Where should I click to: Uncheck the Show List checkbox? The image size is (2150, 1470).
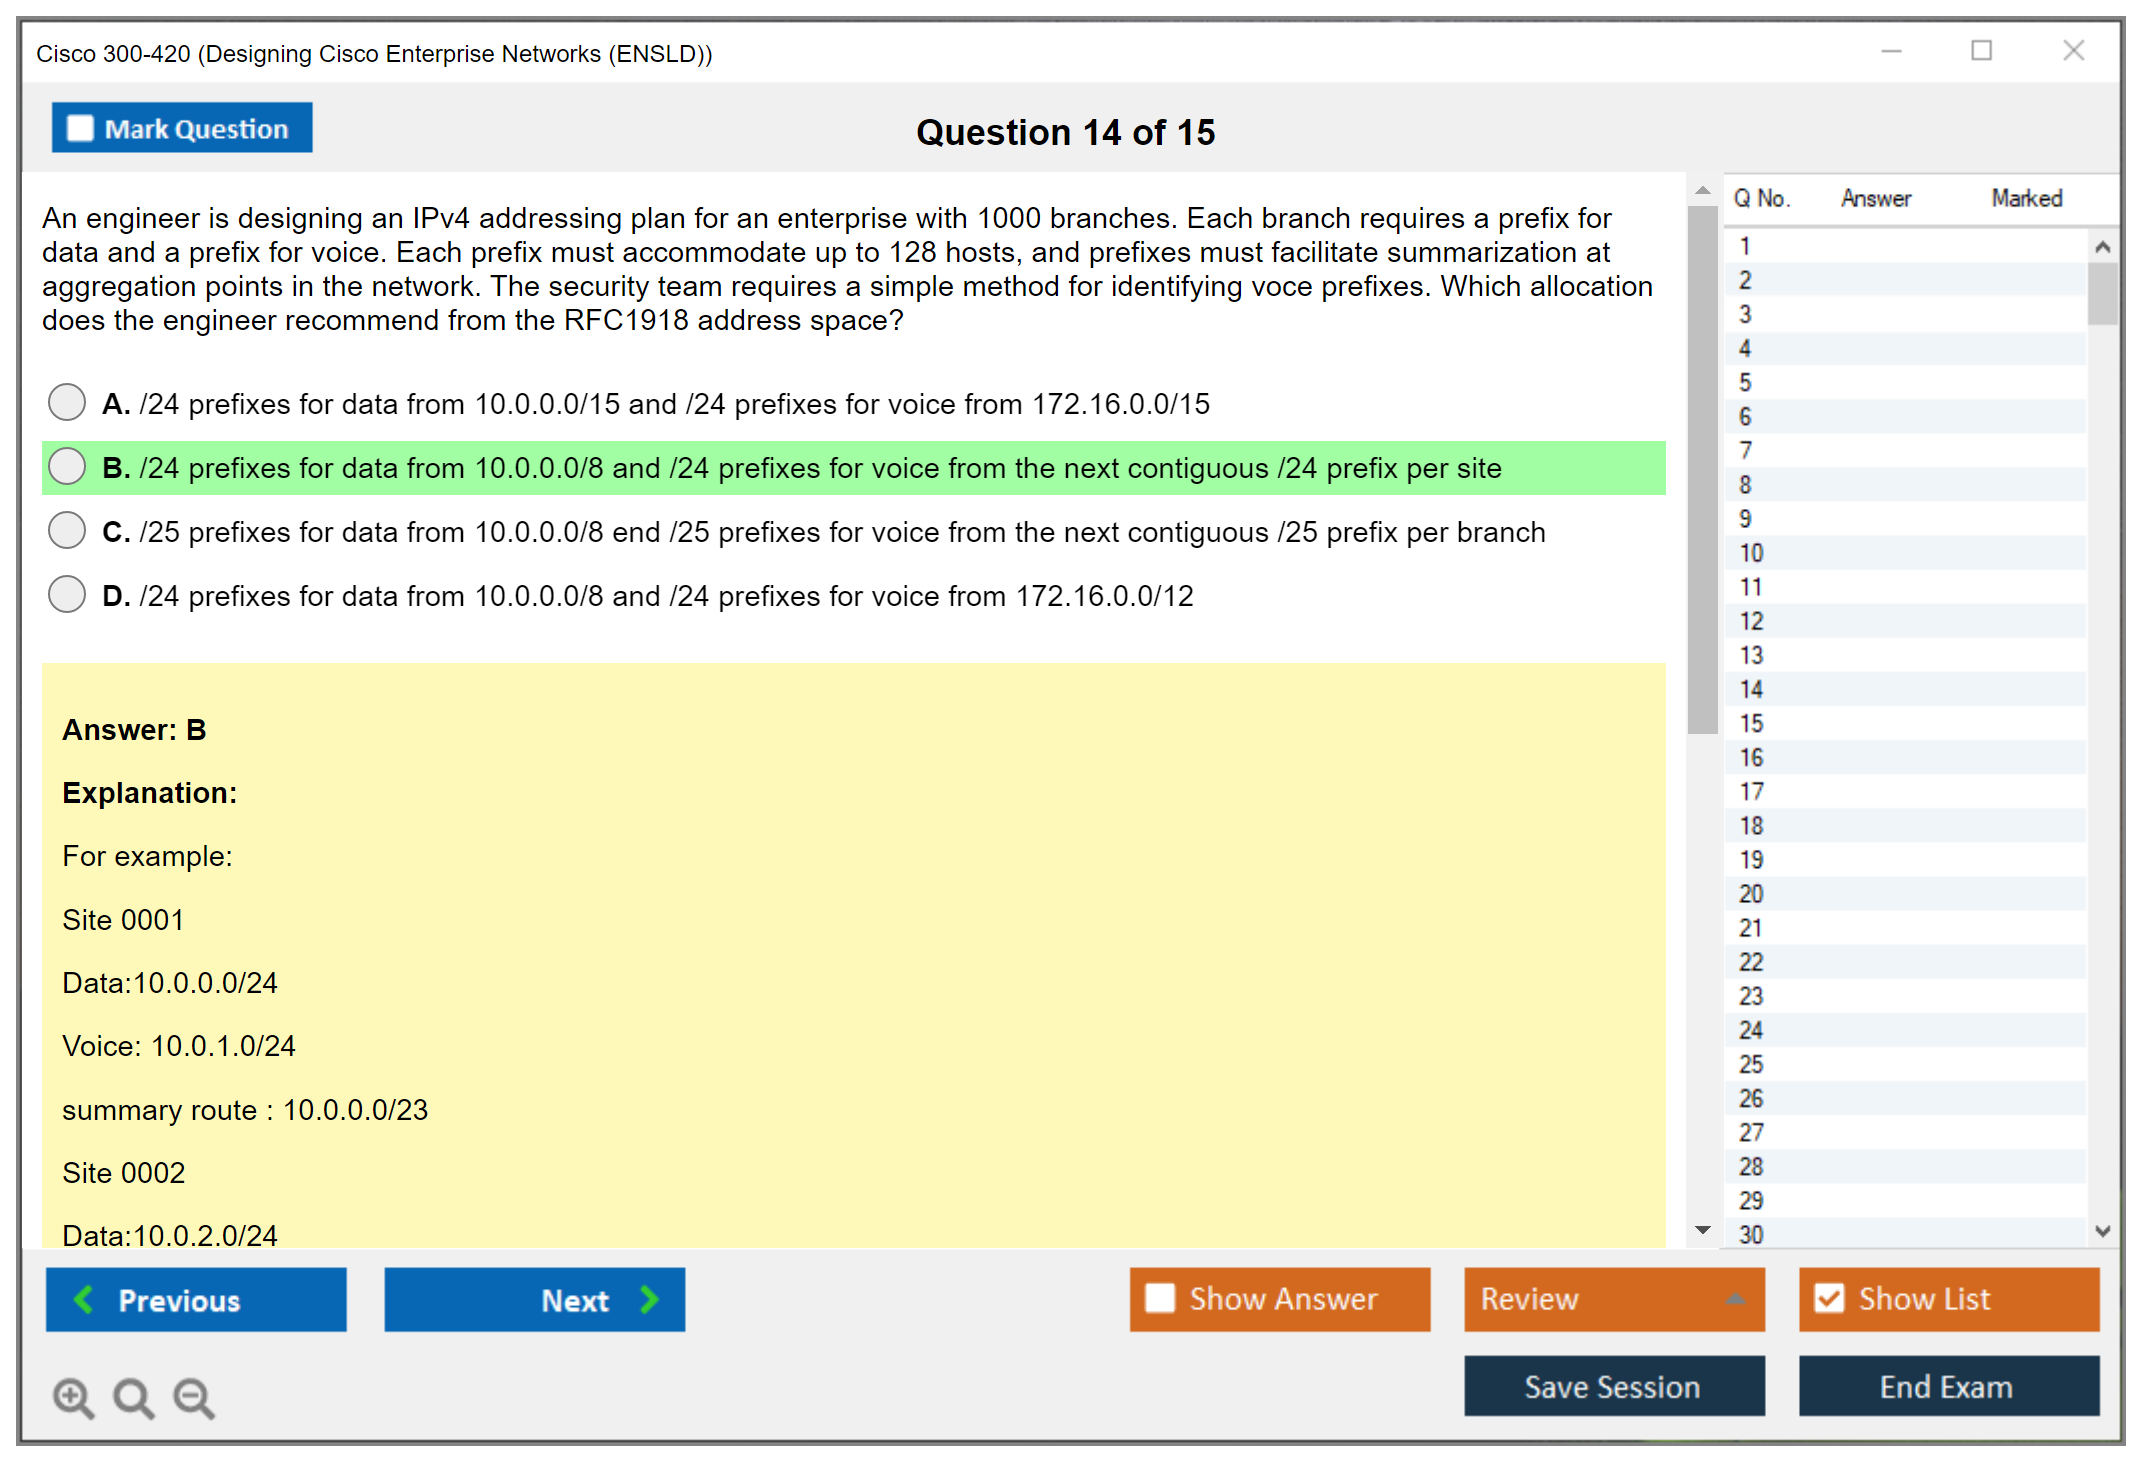(1829, 1298)
